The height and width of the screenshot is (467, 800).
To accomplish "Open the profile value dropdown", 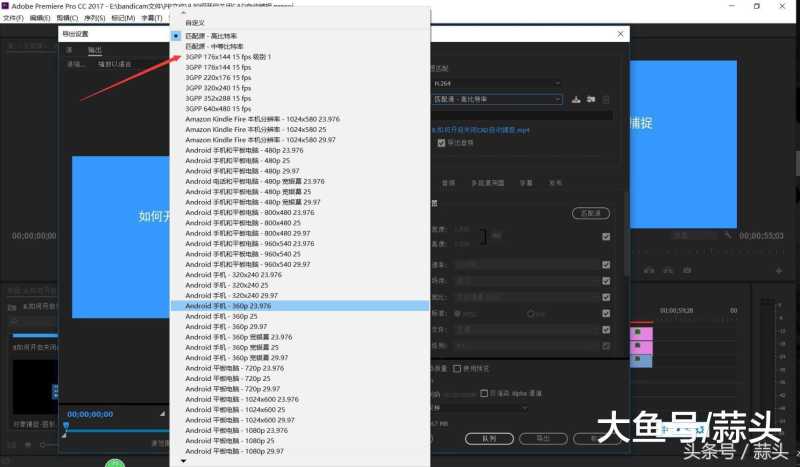I will pyautogui.click(x=527, y=330).
